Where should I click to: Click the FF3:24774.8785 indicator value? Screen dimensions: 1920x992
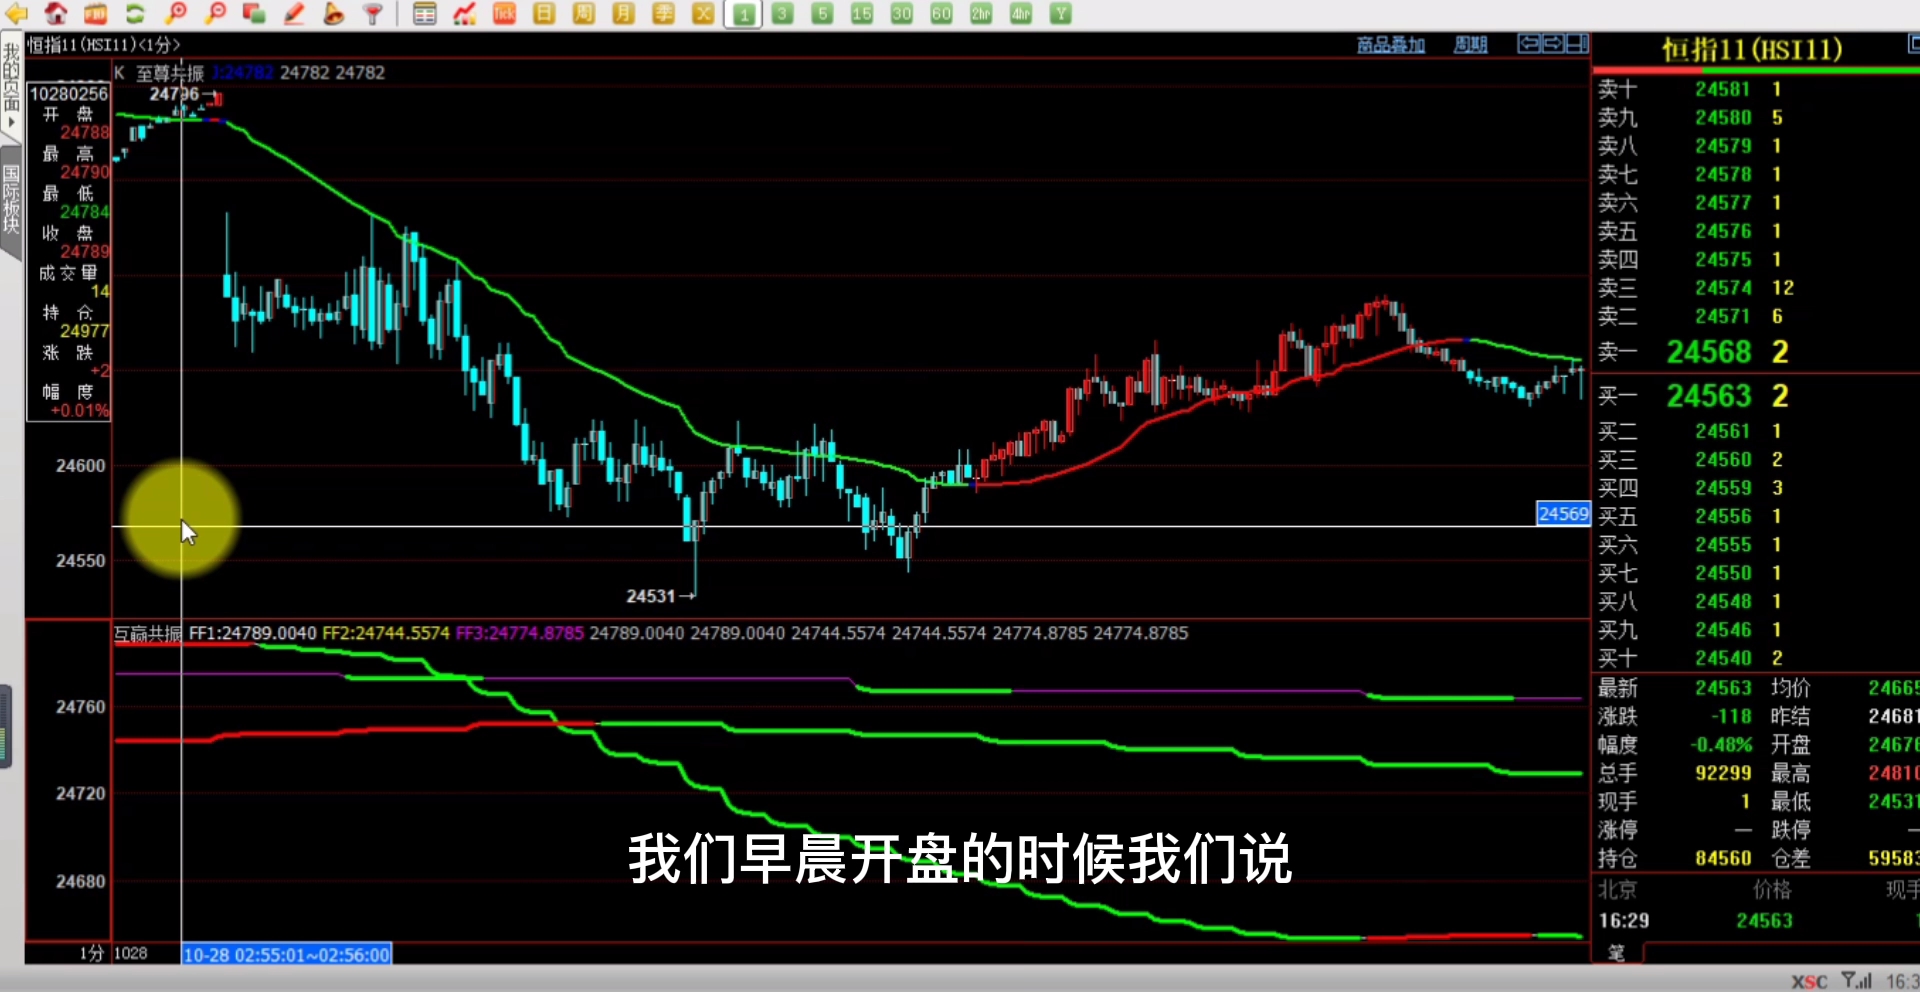pos(519,633)
